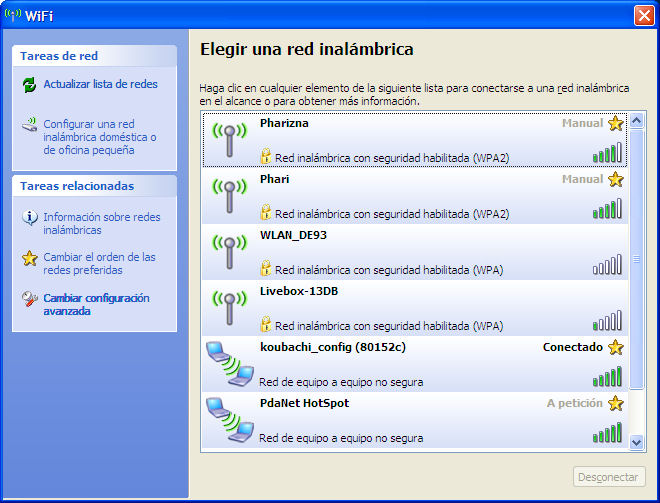Click the Desconectar button
The height and width of the screenshot is (503, 660).
tap(609, 477)
